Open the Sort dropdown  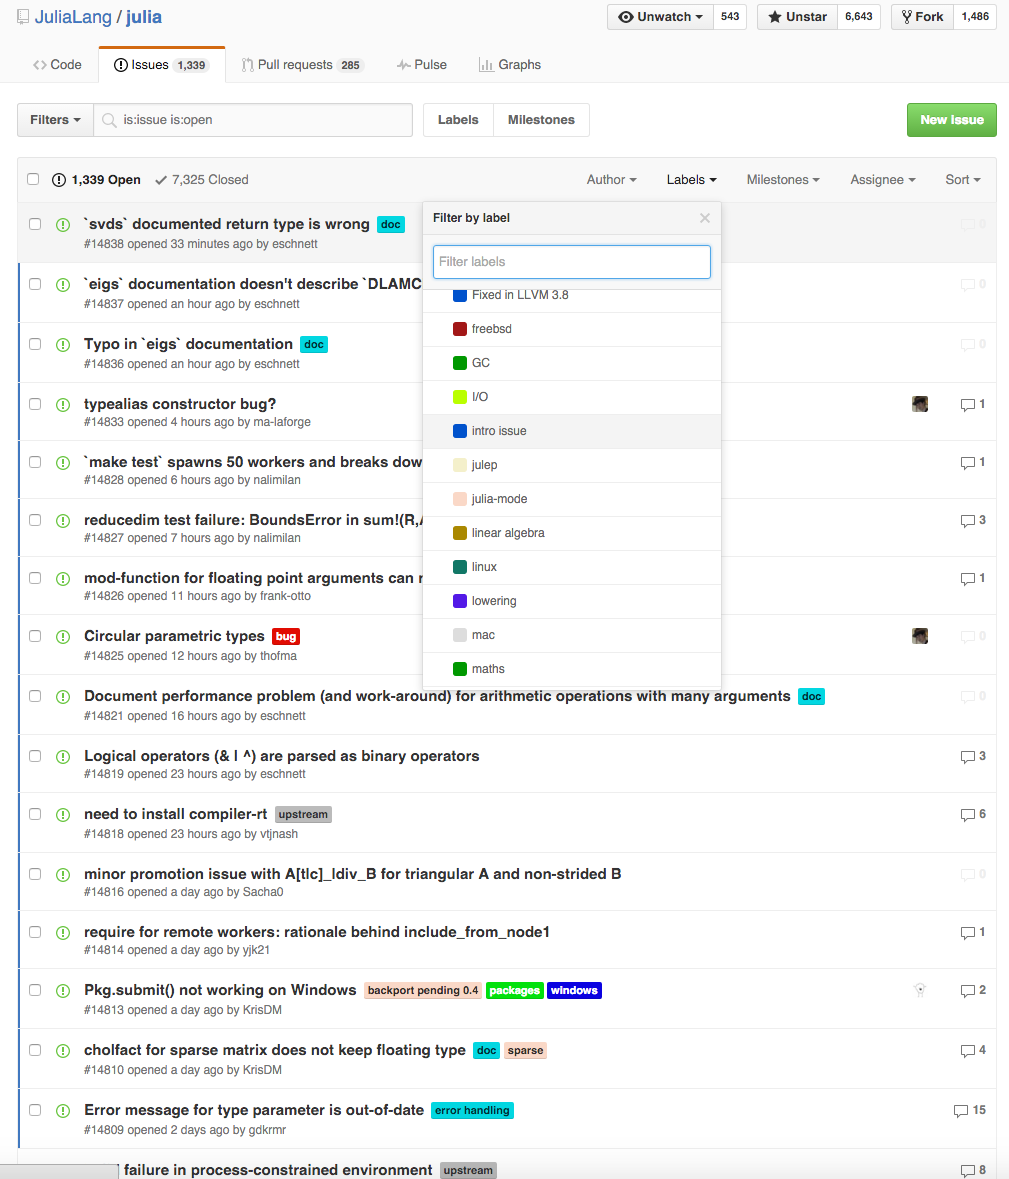click(x=963, y=180)
